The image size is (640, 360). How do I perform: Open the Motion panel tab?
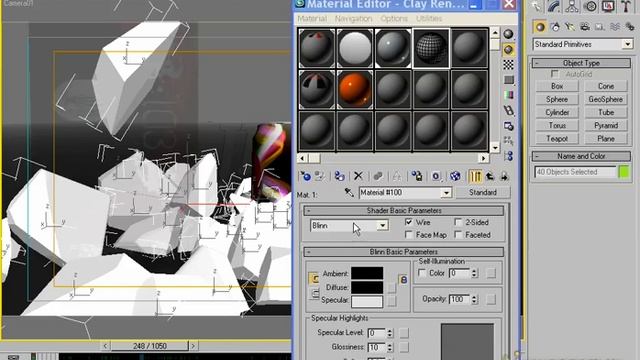[590, 6]
